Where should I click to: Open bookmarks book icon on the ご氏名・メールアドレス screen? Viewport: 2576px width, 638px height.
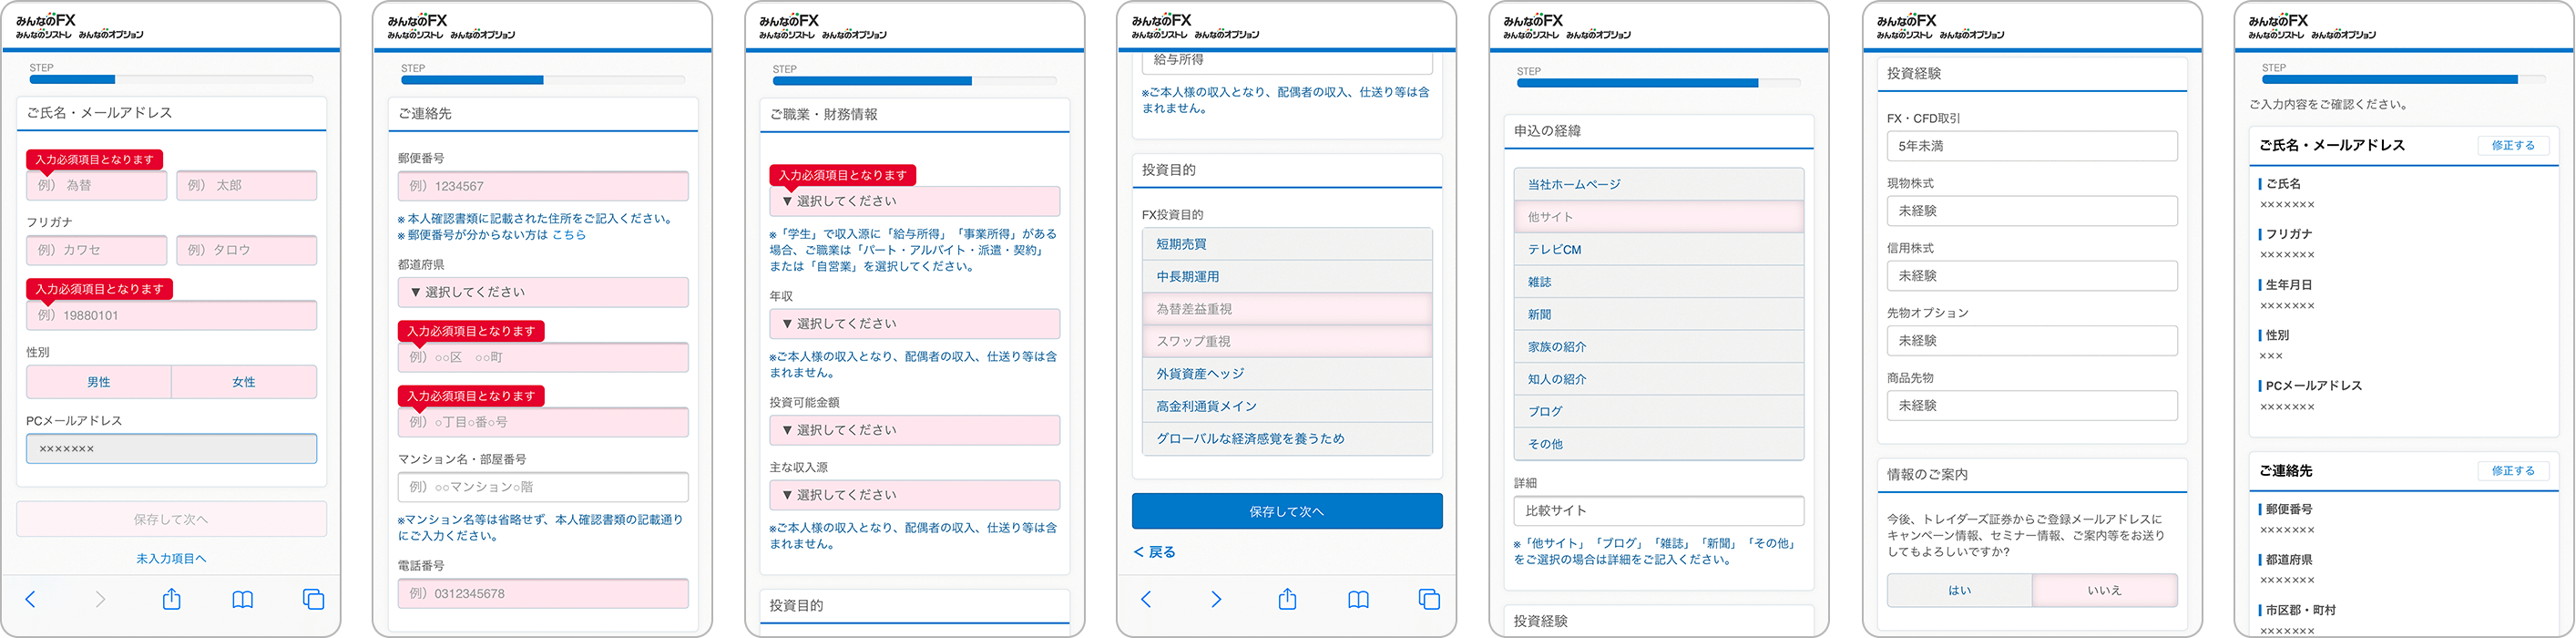(x=243, y=599)
